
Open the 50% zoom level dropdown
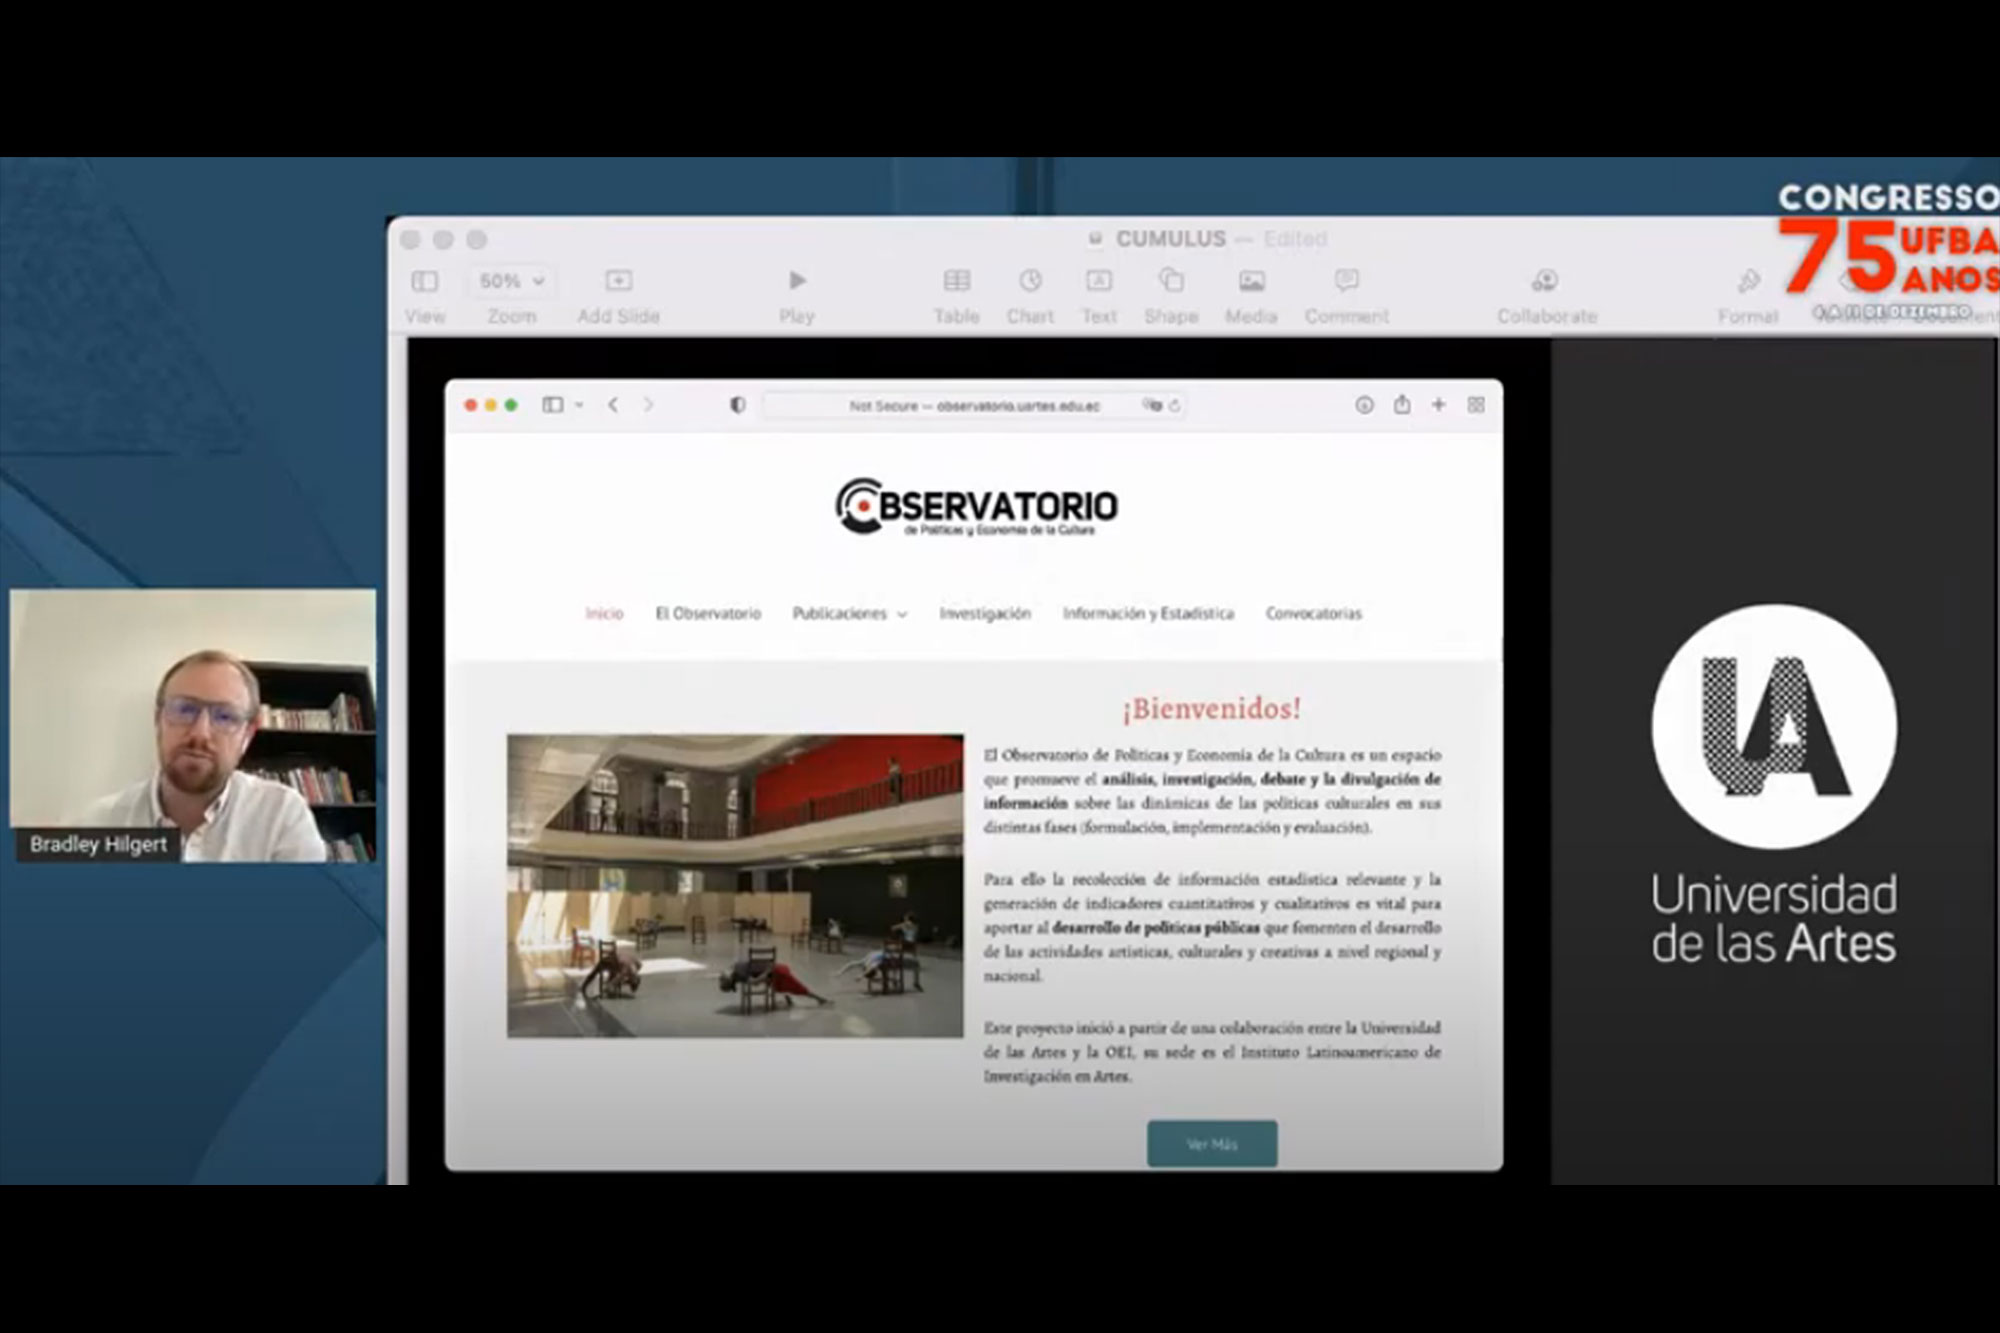(x=511, y=281)
